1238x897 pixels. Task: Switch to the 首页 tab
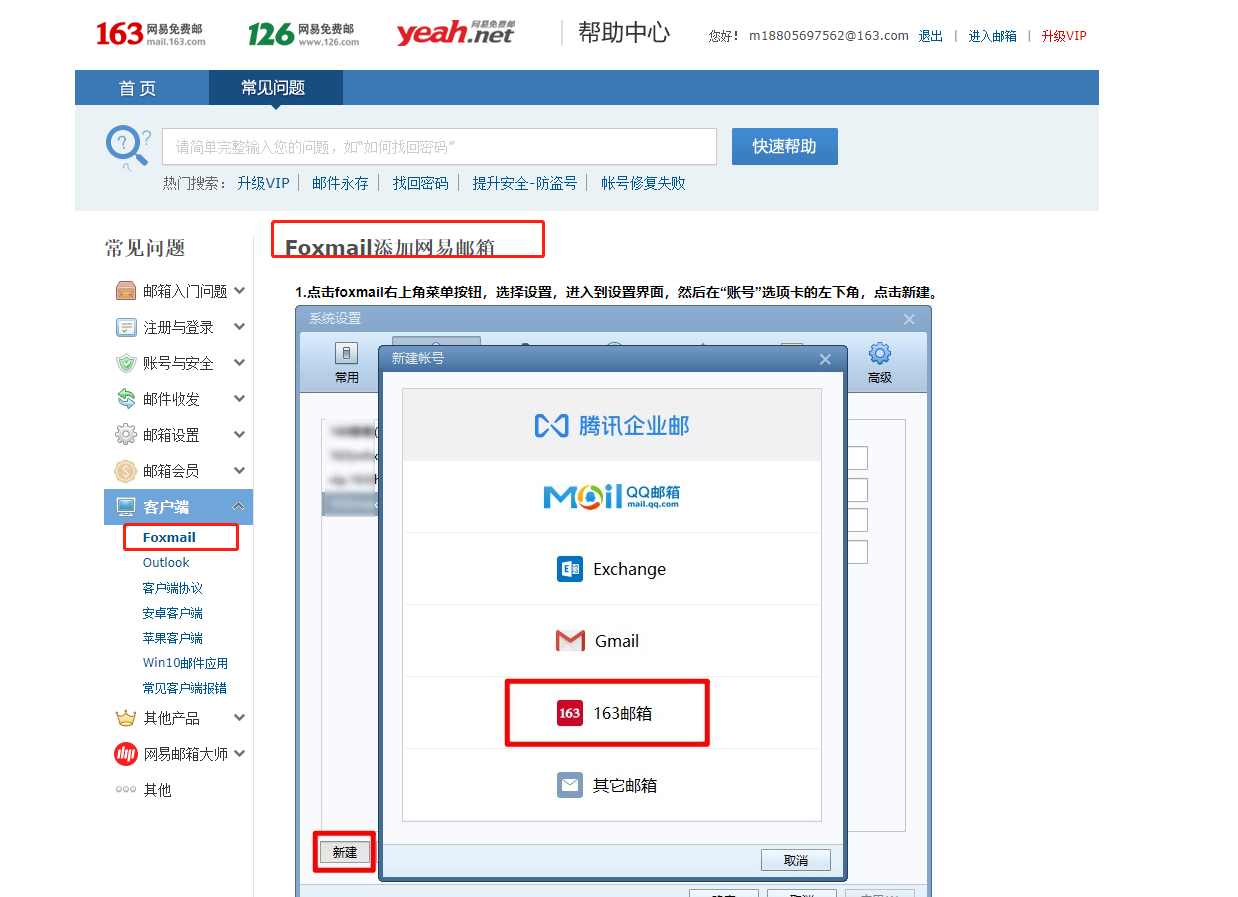[x=138, y=88]
